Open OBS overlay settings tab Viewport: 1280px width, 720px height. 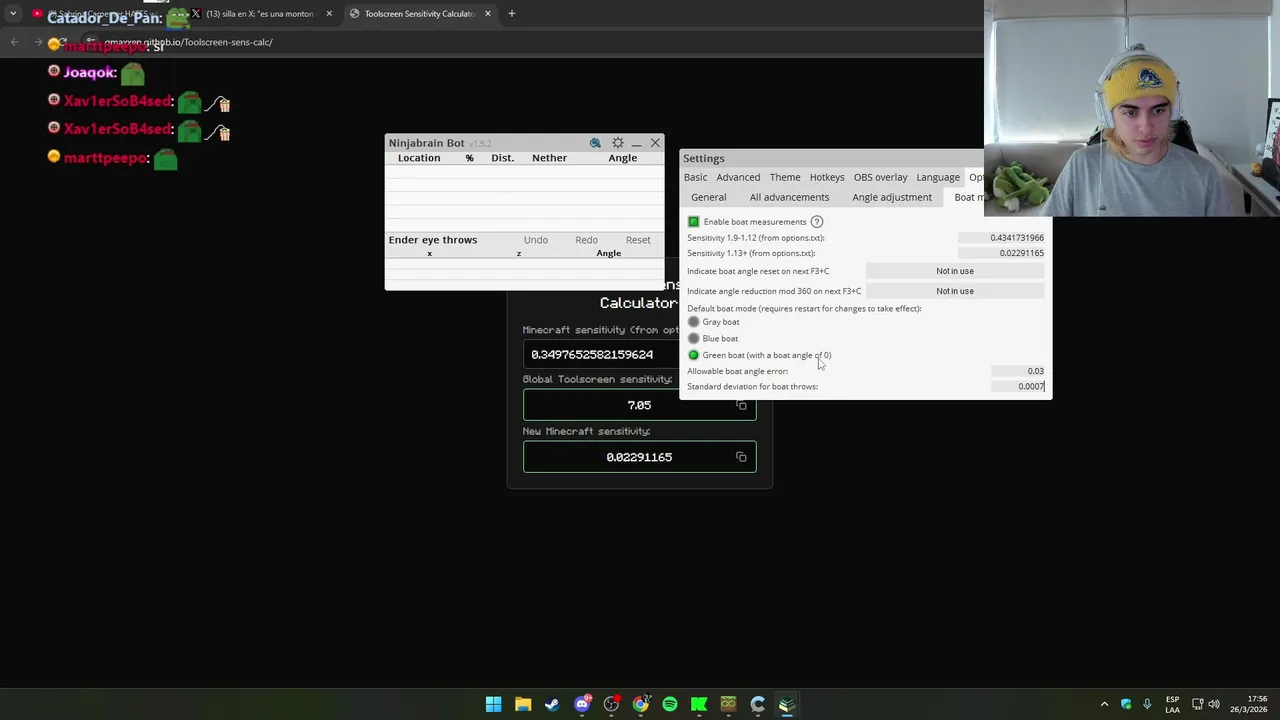[880, 177]
